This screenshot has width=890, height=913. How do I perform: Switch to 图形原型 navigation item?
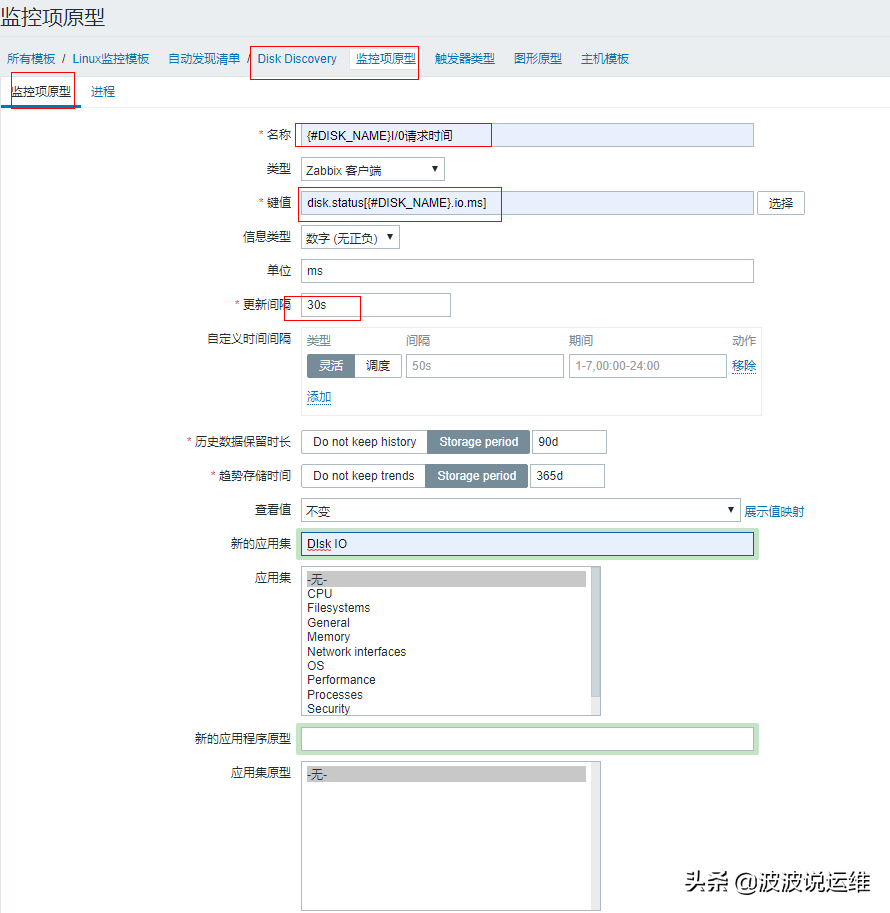coord(538,59)
